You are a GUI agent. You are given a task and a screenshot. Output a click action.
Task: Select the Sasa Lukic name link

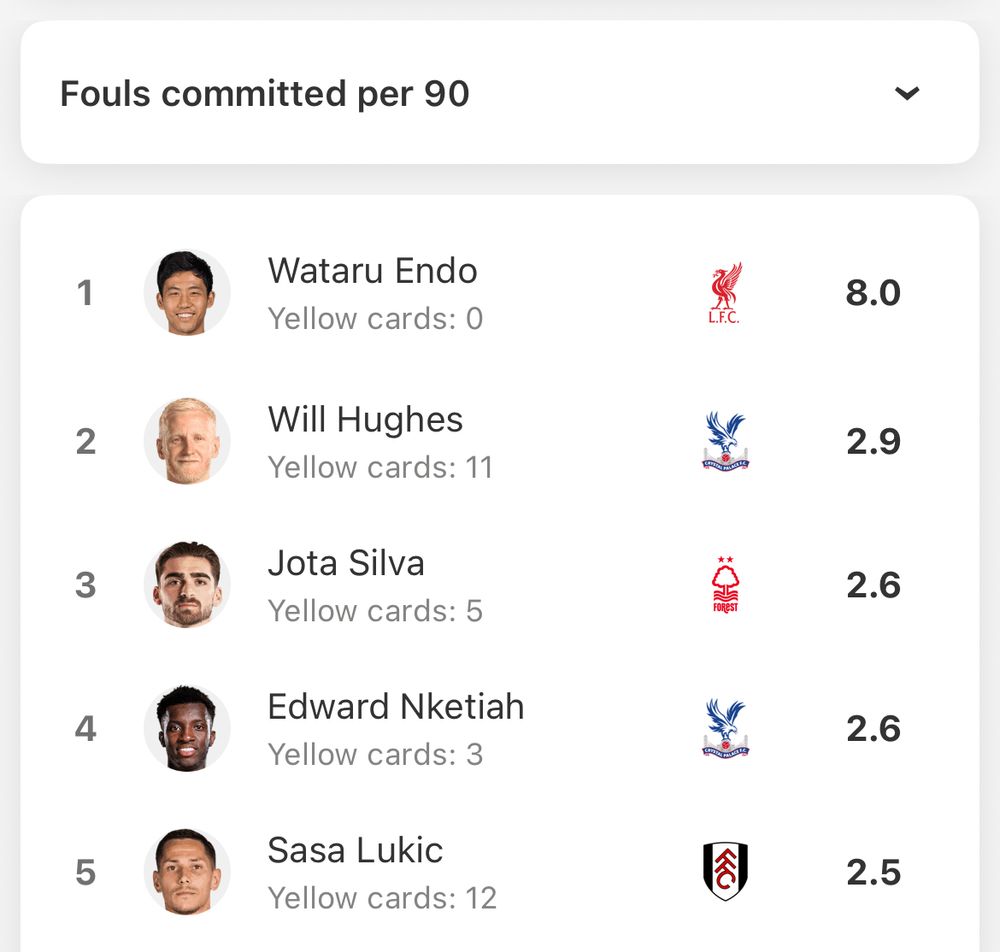tap(355, 850)
